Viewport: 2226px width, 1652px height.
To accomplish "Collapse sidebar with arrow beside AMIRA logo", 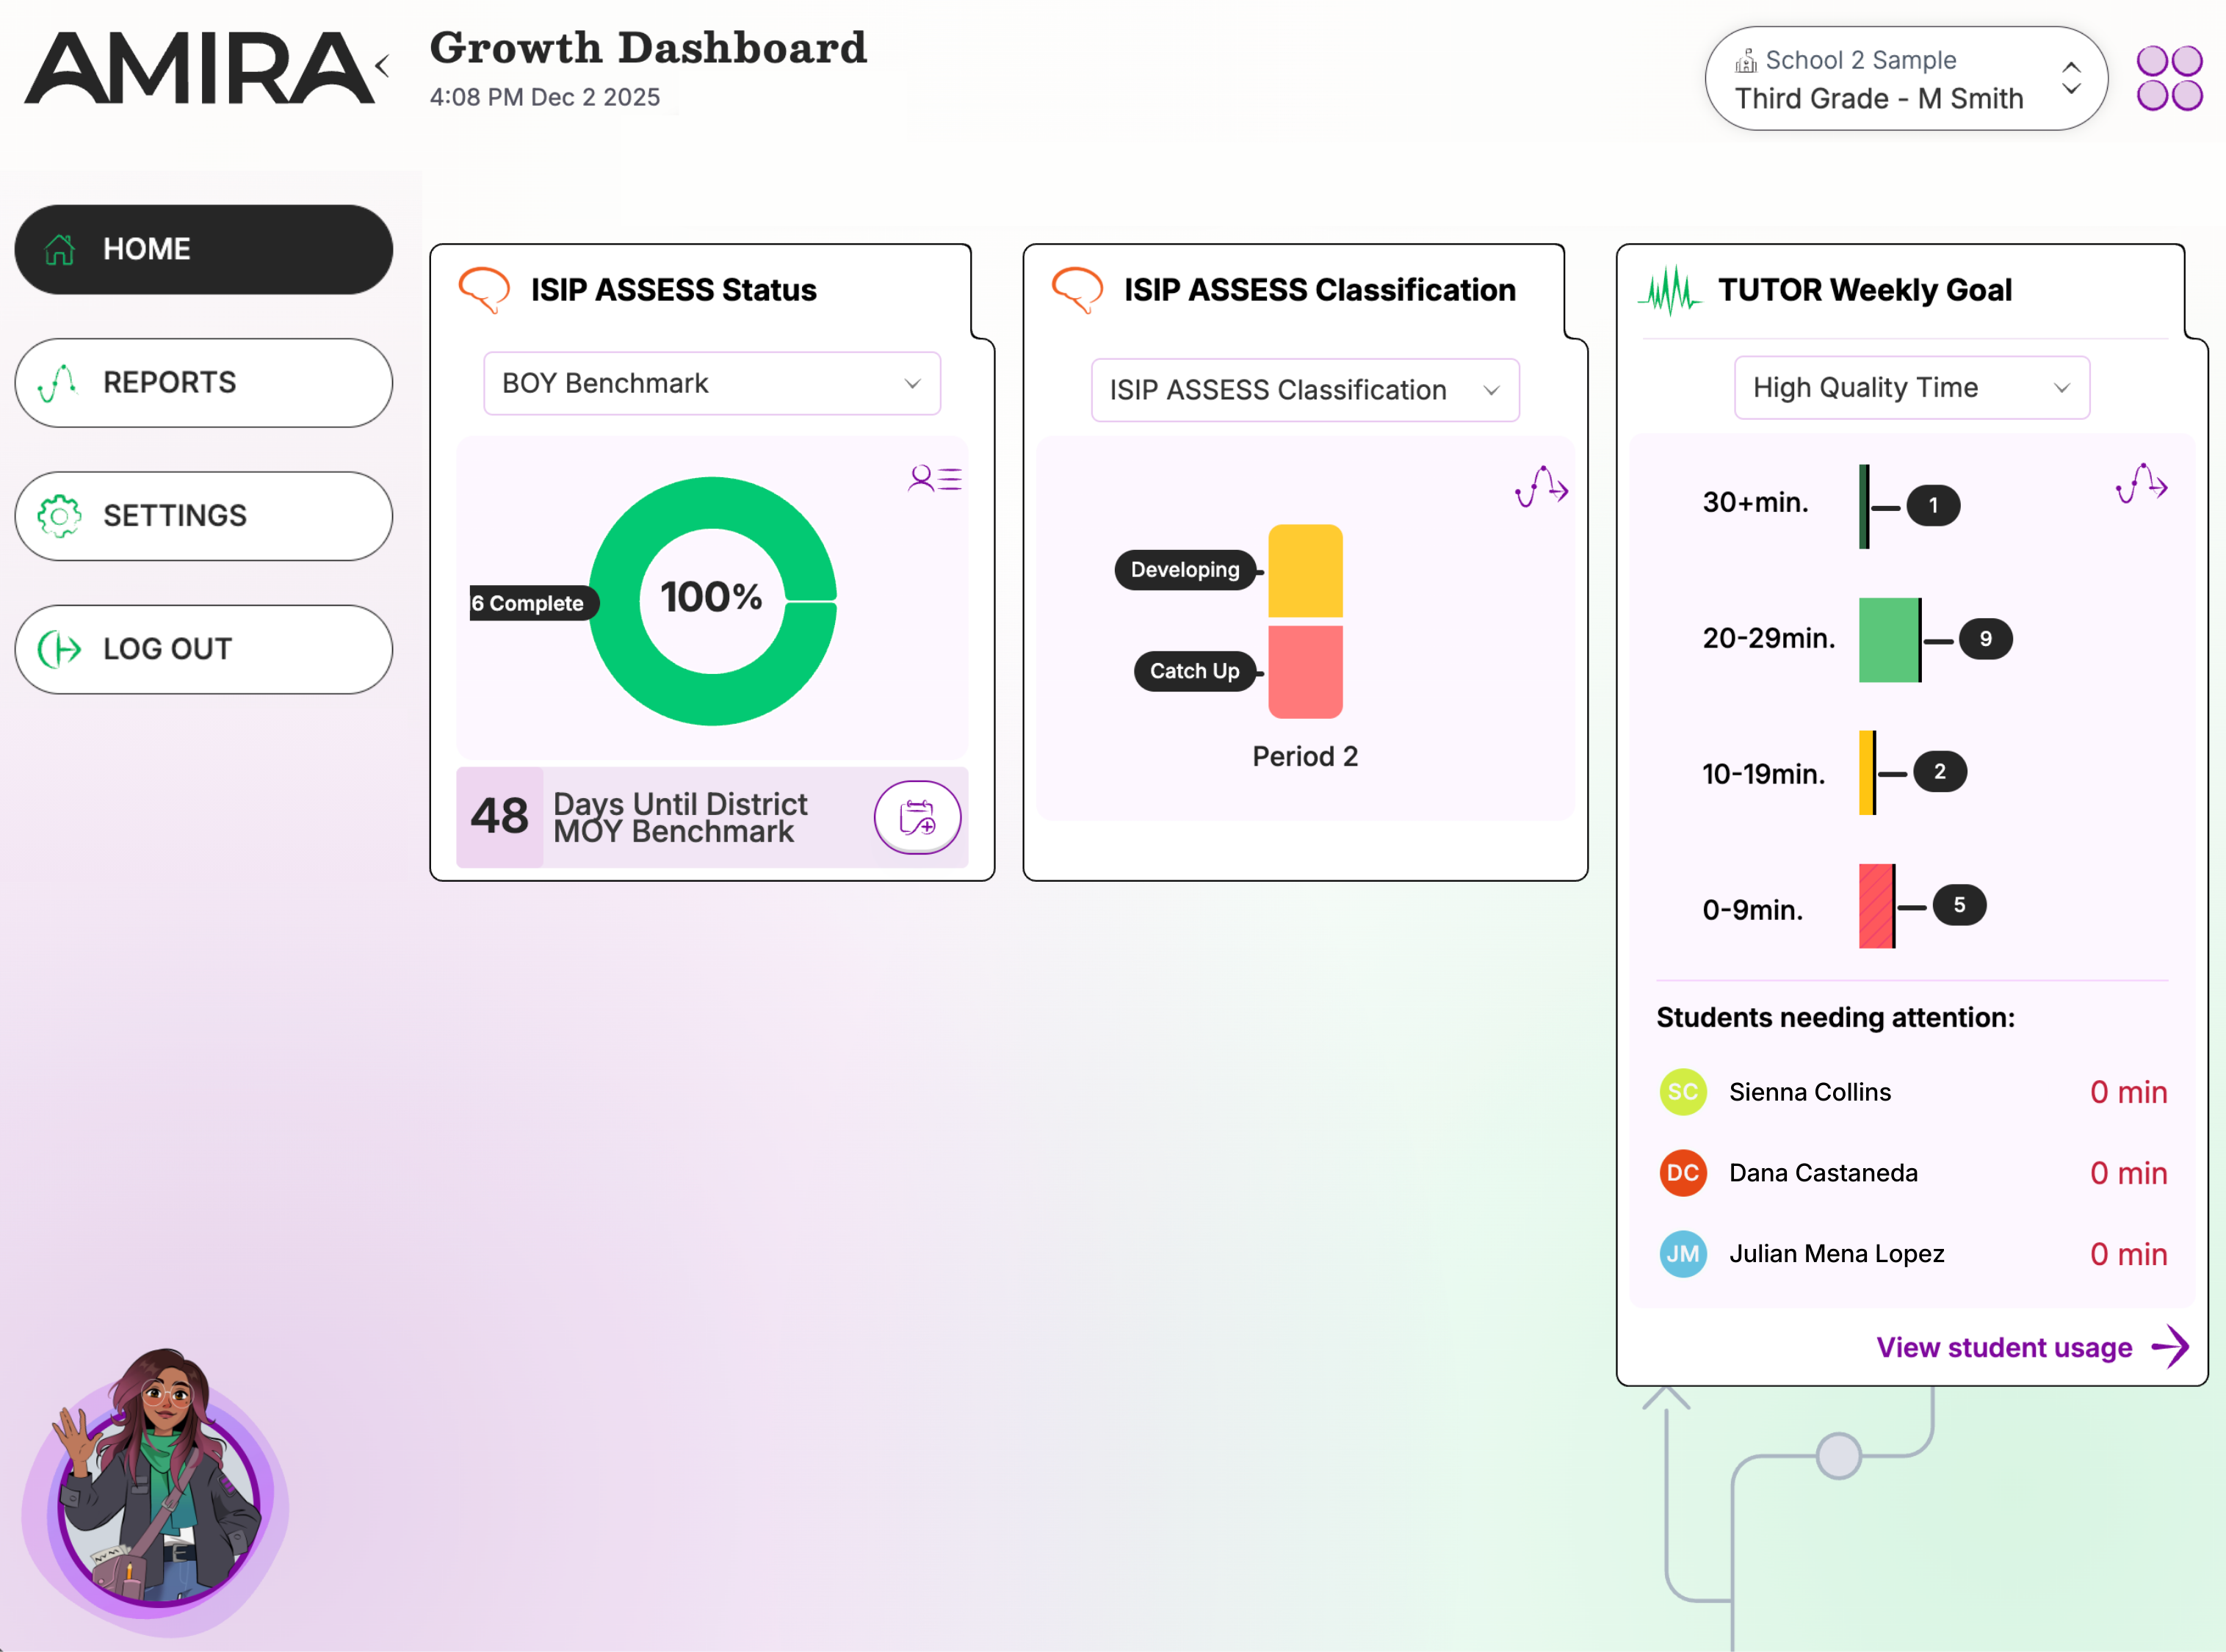I will tap(382, 67).
